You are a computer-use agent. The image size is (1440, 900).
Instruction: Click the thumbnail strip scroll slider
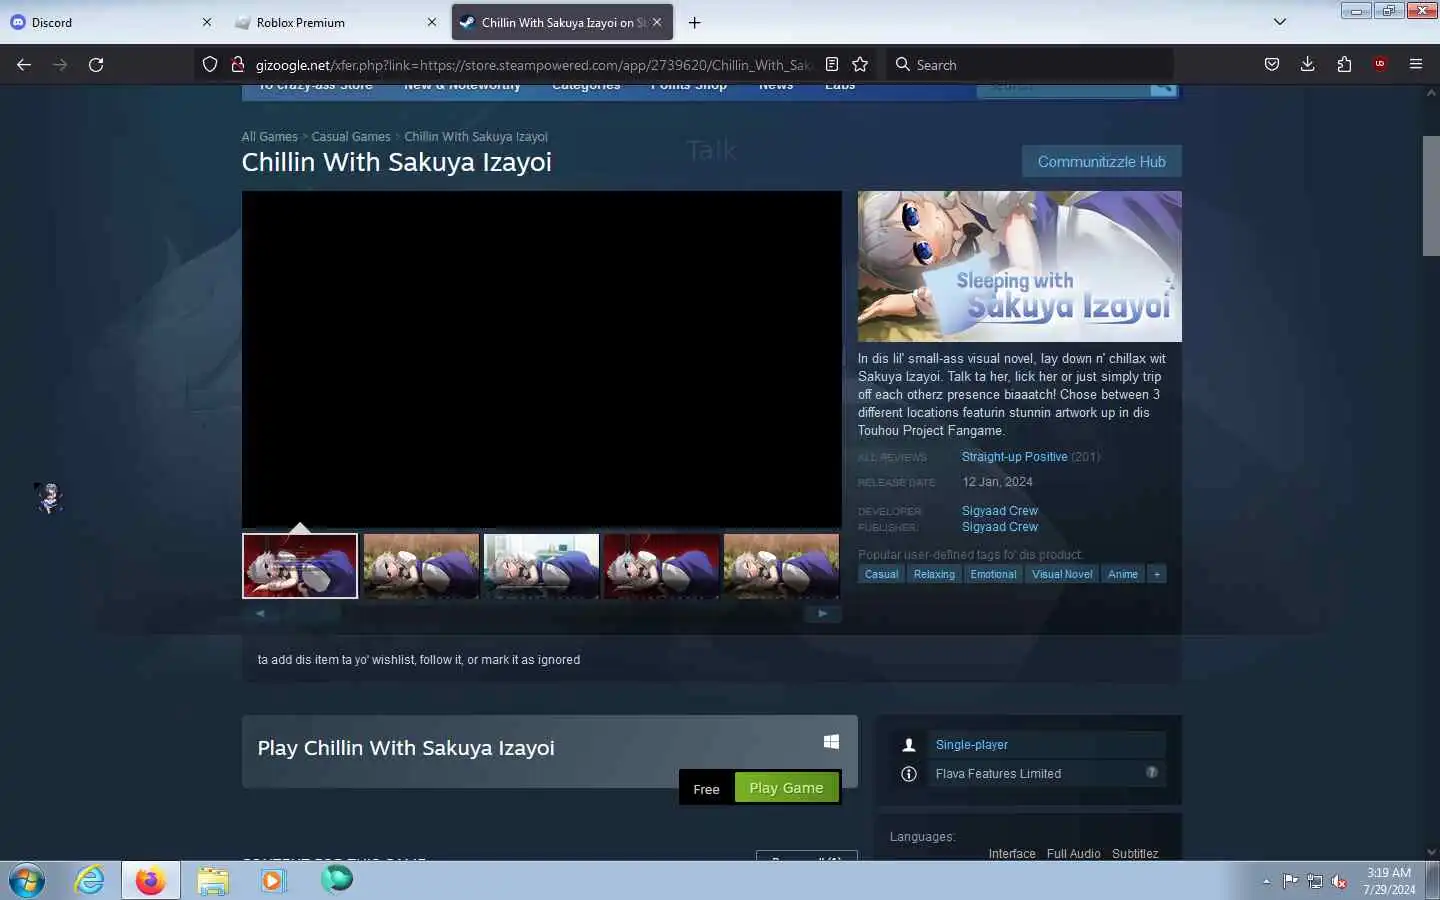(311, 613)
